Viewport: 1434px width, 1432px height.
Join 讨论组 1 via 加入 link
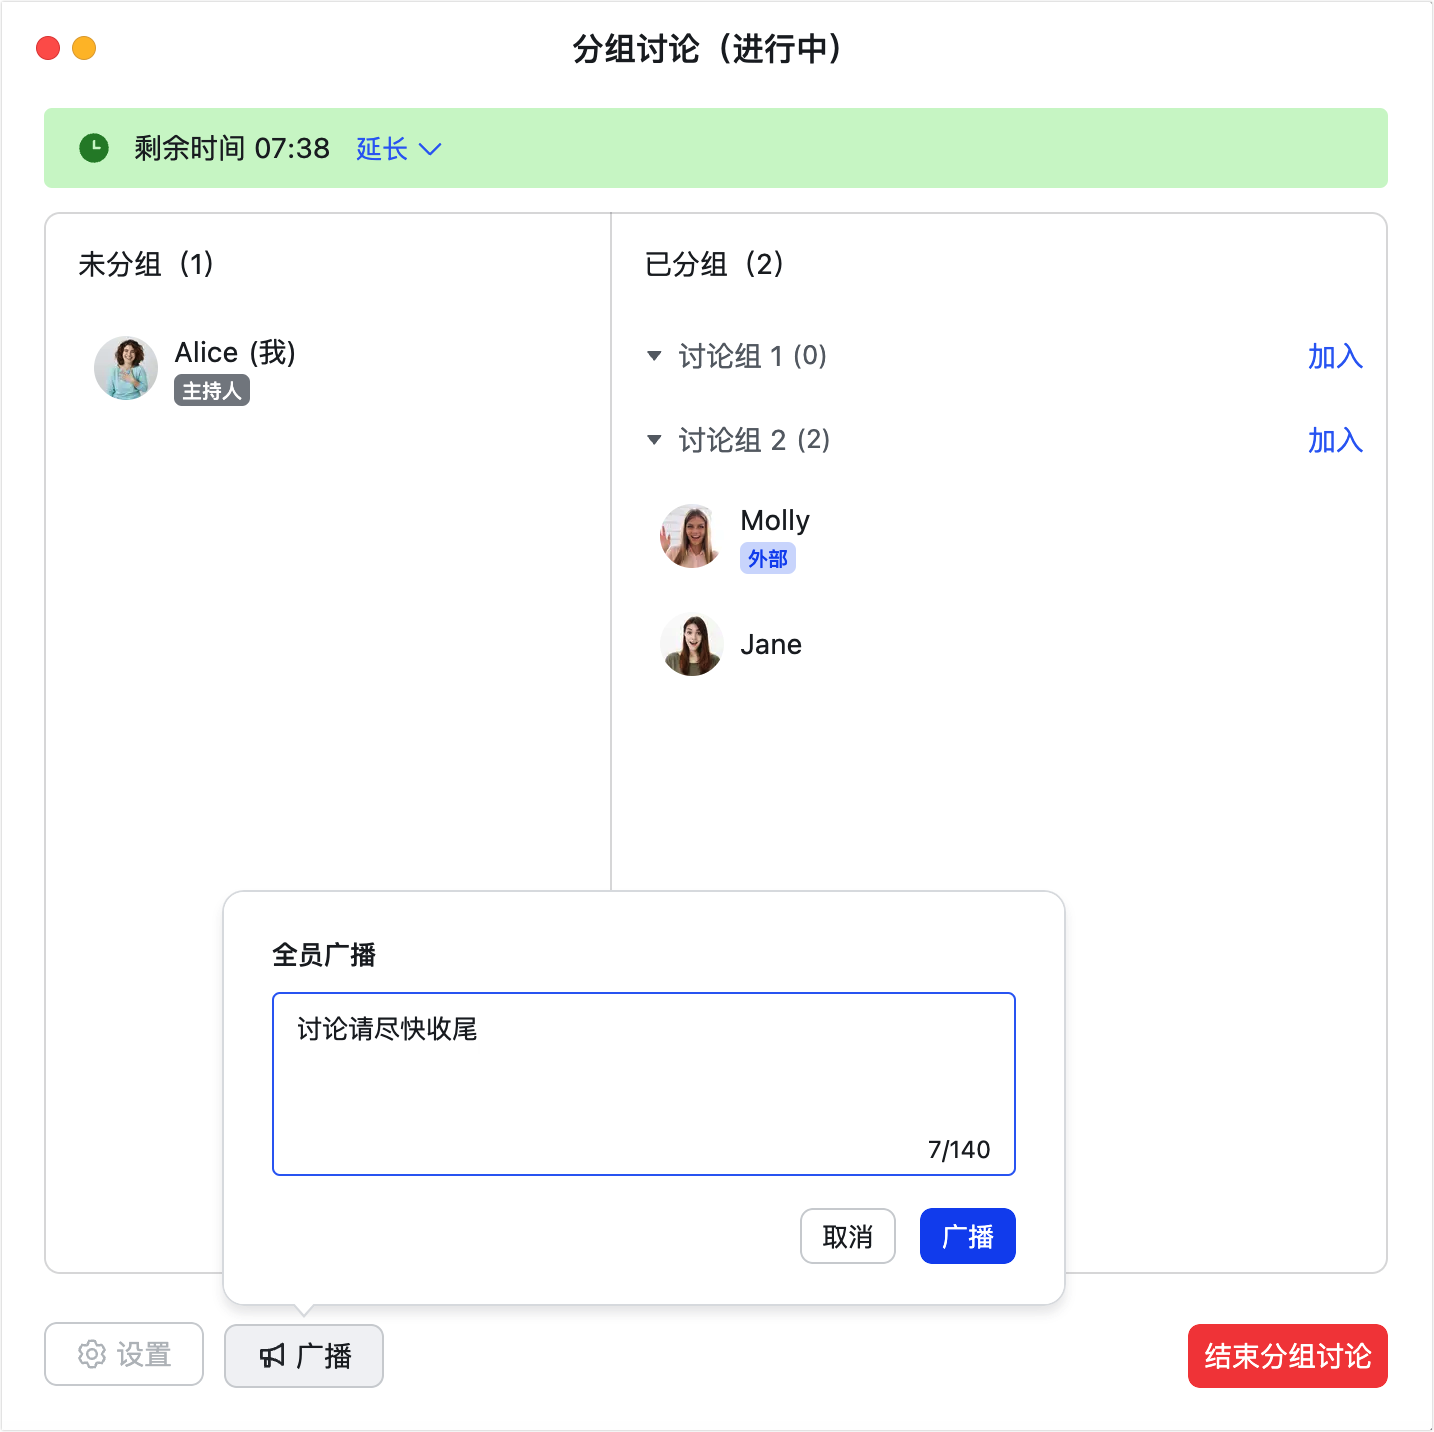coord(1336,356)
